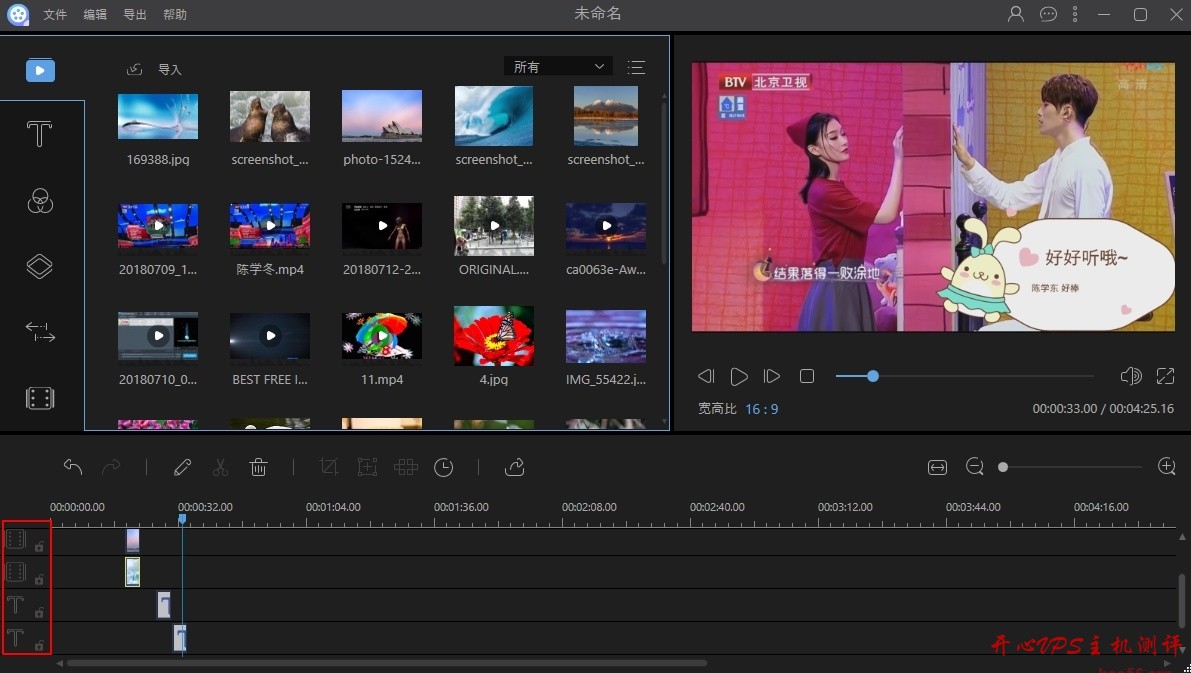Open the Transitions panel in the sidebar

[40, 333]
